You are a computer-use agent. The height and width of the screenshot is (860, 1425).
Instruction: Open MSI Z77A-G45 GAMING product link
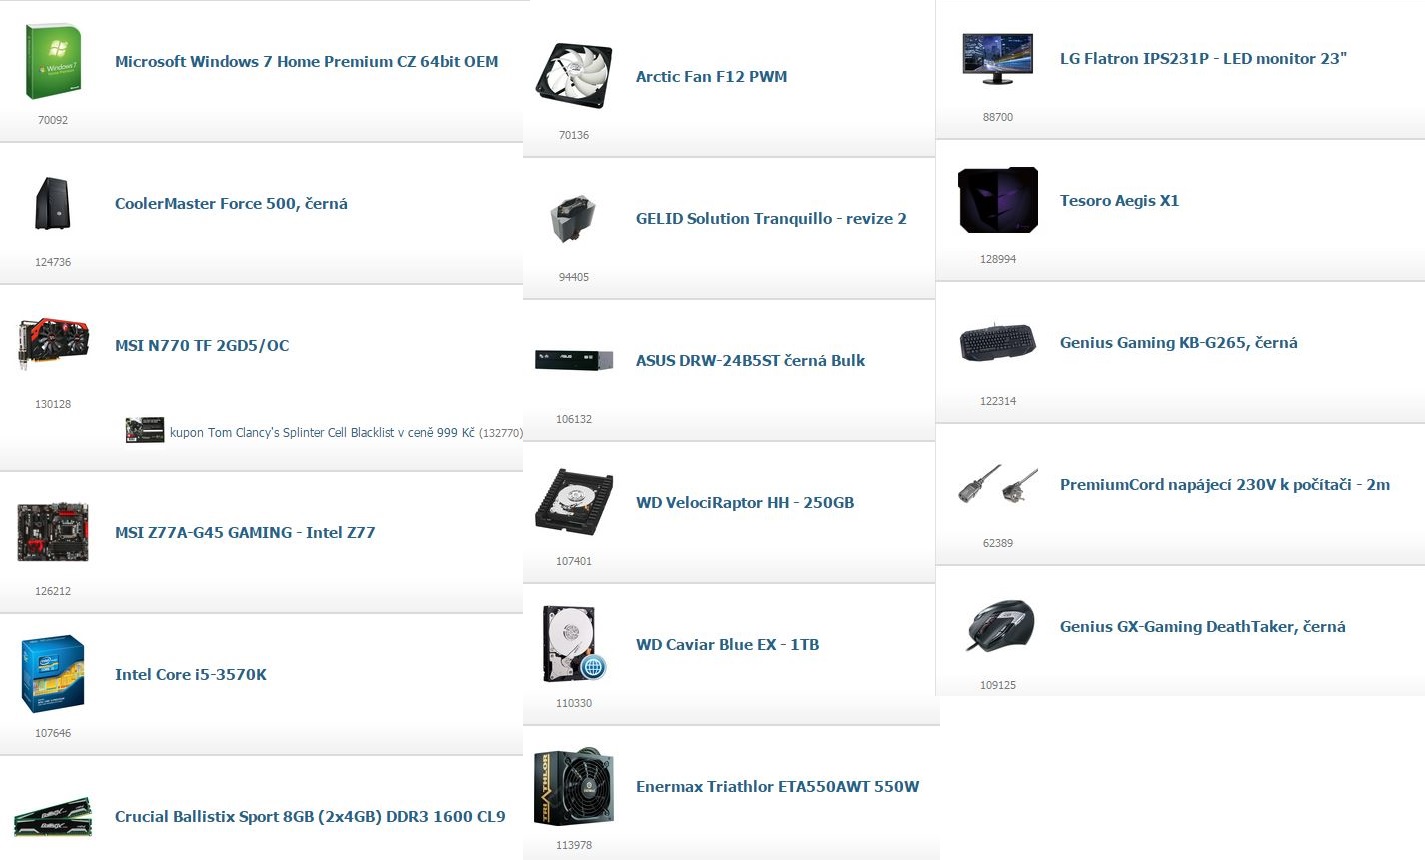(x=245, y=533)
